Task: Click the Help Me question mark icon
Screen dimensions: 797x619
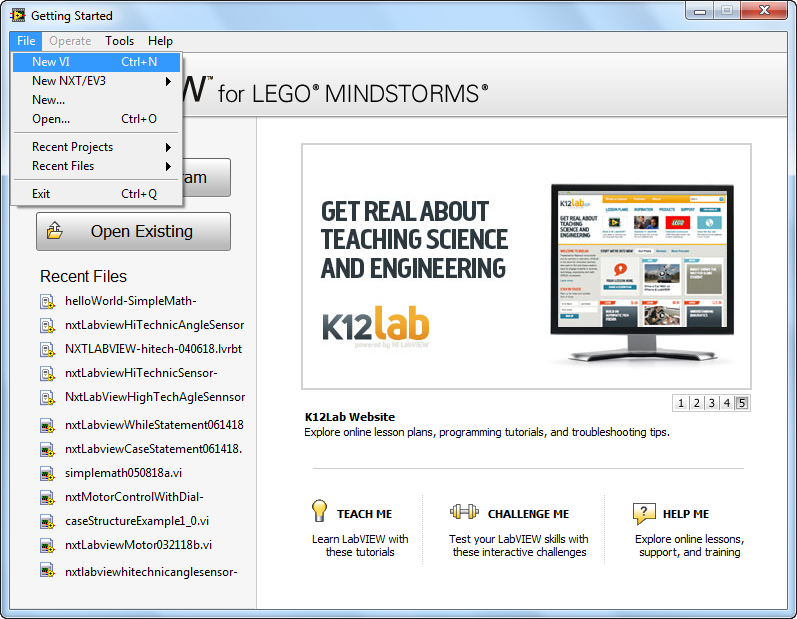Action: point(644,513)
